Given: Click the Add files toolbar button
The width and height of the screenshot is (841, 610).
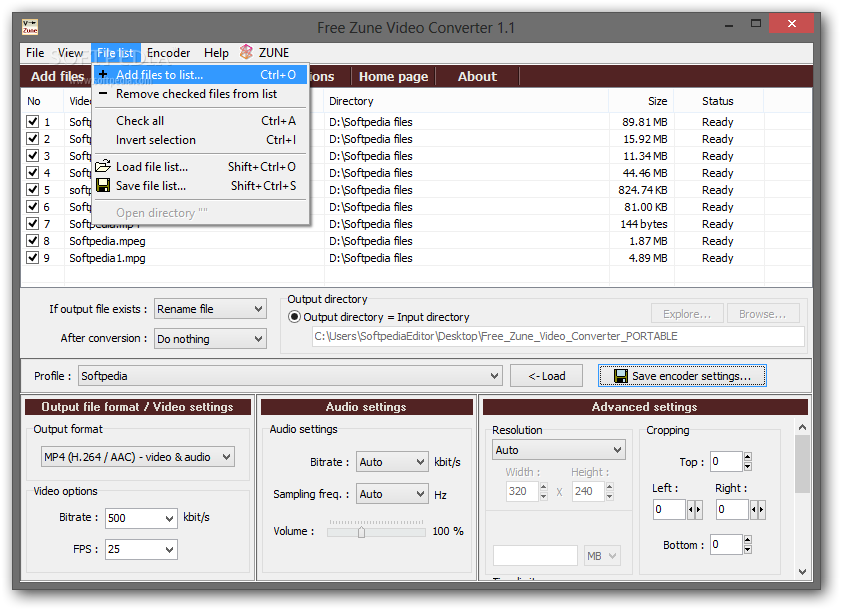Looking at the screenshot, I should [57, 76].
